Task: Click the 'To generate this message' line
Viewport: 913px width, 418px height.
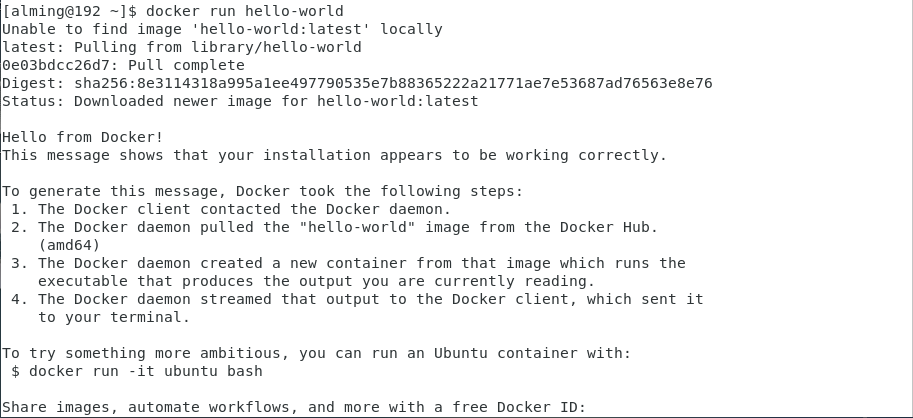Action: 262,191
